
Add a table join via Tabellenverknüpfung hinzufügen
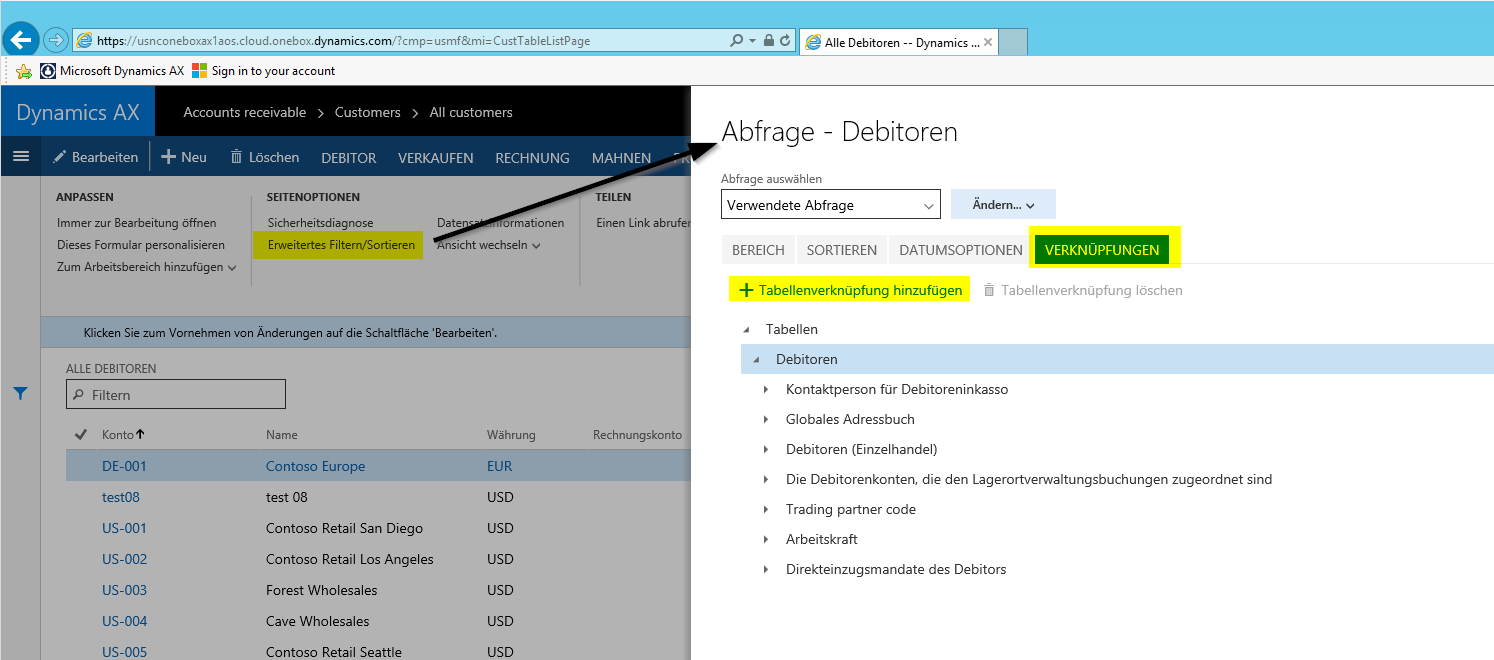click(x=850, y=290)
